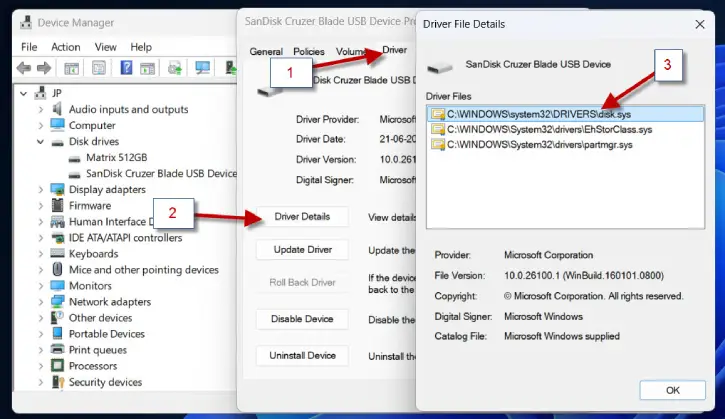The image size is (725, 419).
Task: Switch to the General tab
Action: (266, 51)
